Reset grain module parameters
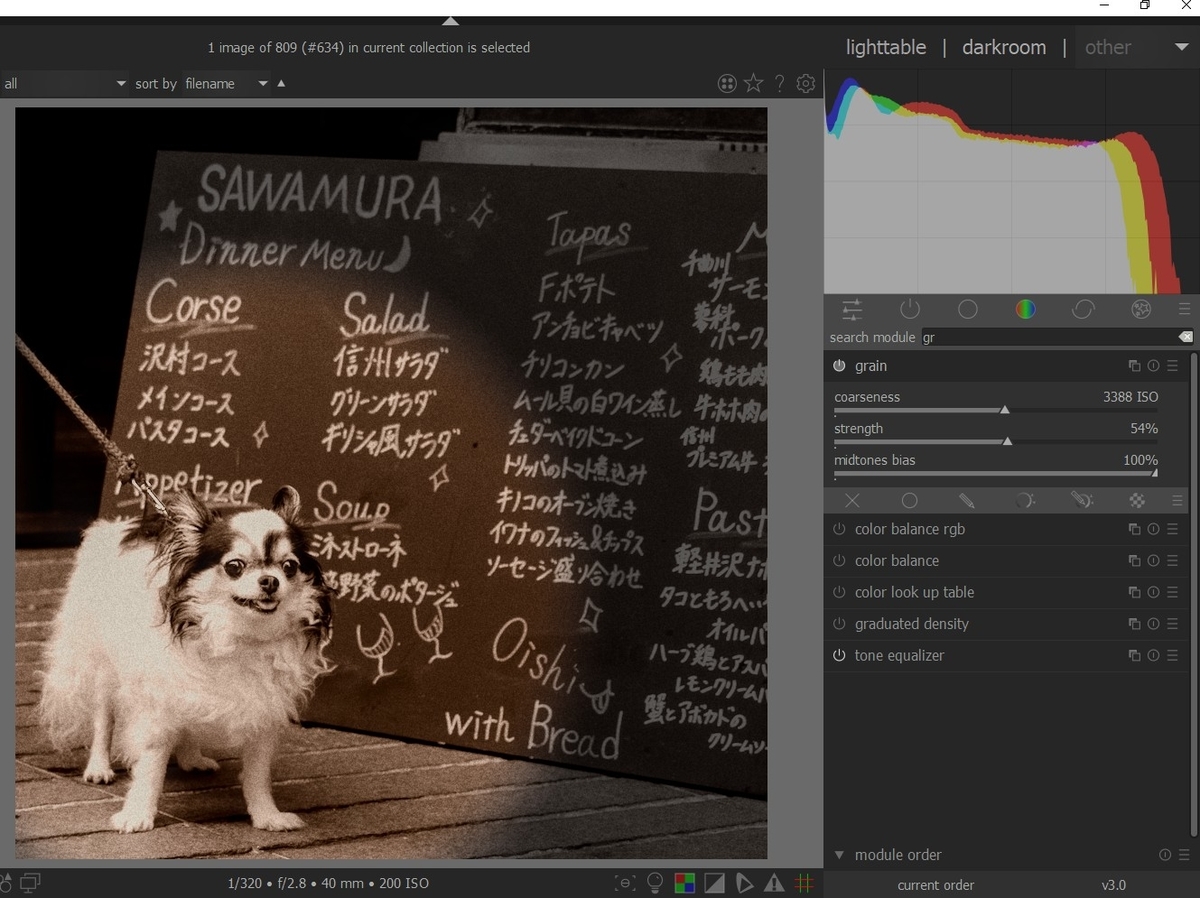The image size is (1200, 898). click(1153, 366)
